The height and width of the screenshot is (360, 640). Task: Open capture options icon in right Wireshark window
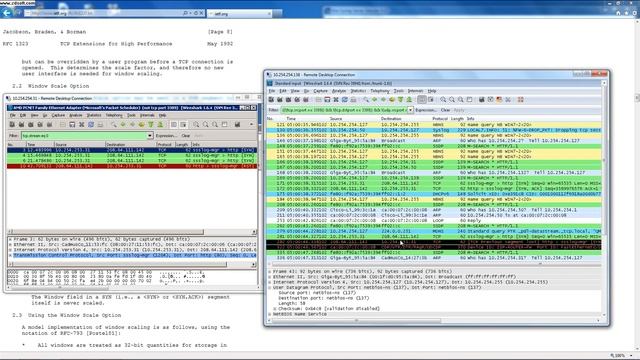[x=280, y=100]
